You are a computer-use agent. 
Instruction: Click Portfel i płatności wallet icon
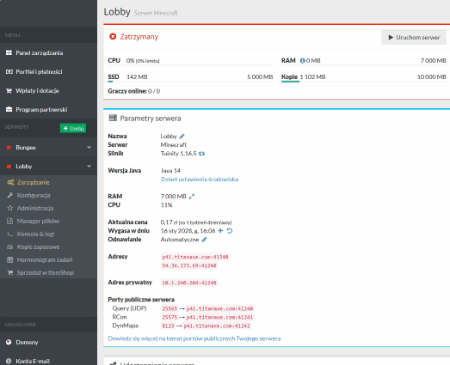tap(9, 72)
